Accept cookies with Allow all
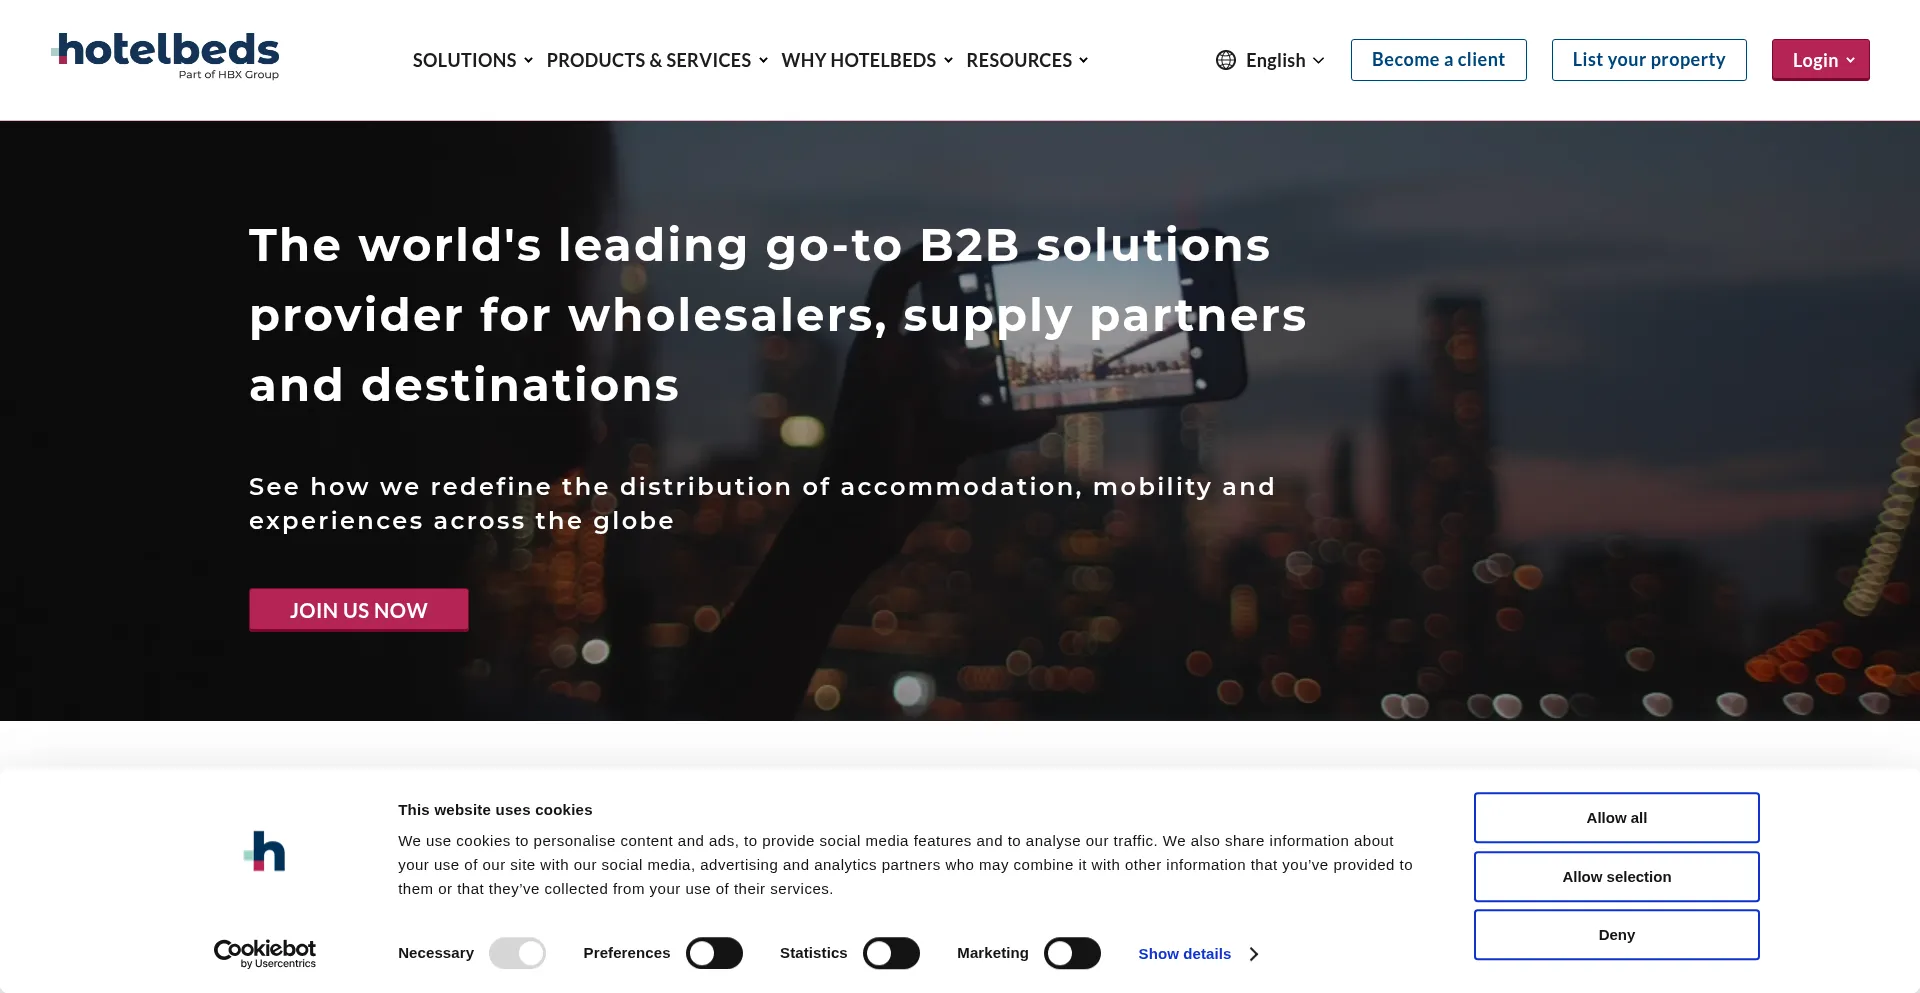This screenshot has width=1920, height=993. coord(1616,818)
